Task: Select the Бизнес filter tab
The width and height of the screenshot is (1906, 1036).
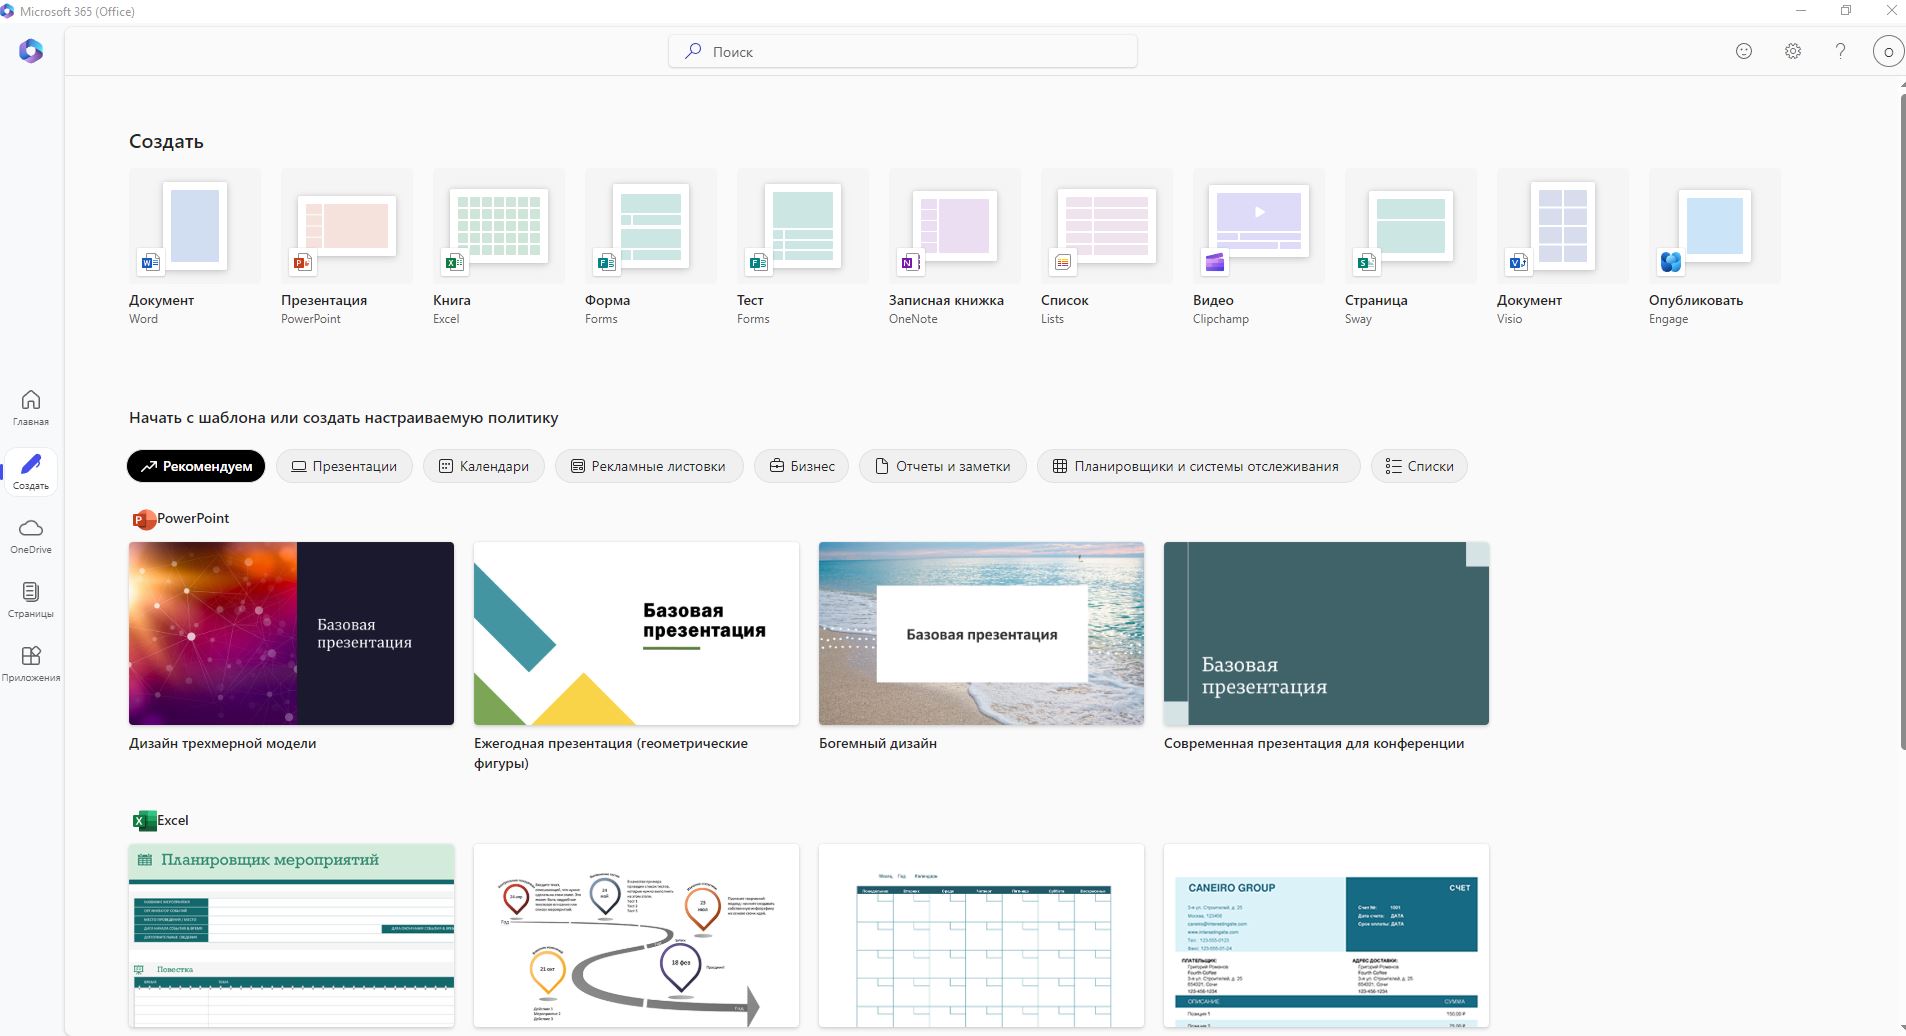Action: point(801,466)
